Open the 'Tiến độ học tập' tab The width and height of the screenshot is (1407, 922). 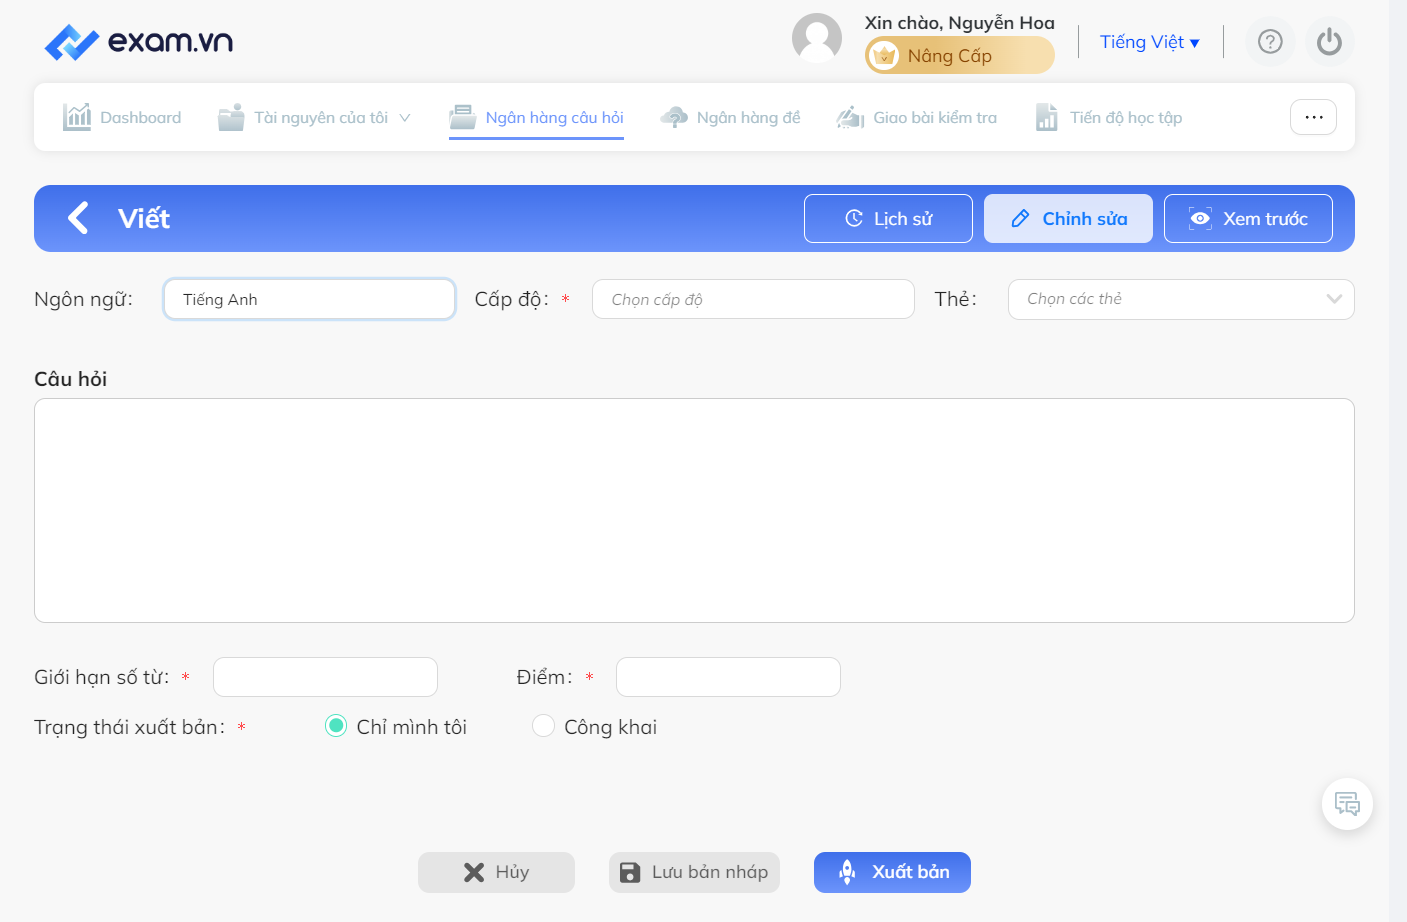1108,117
